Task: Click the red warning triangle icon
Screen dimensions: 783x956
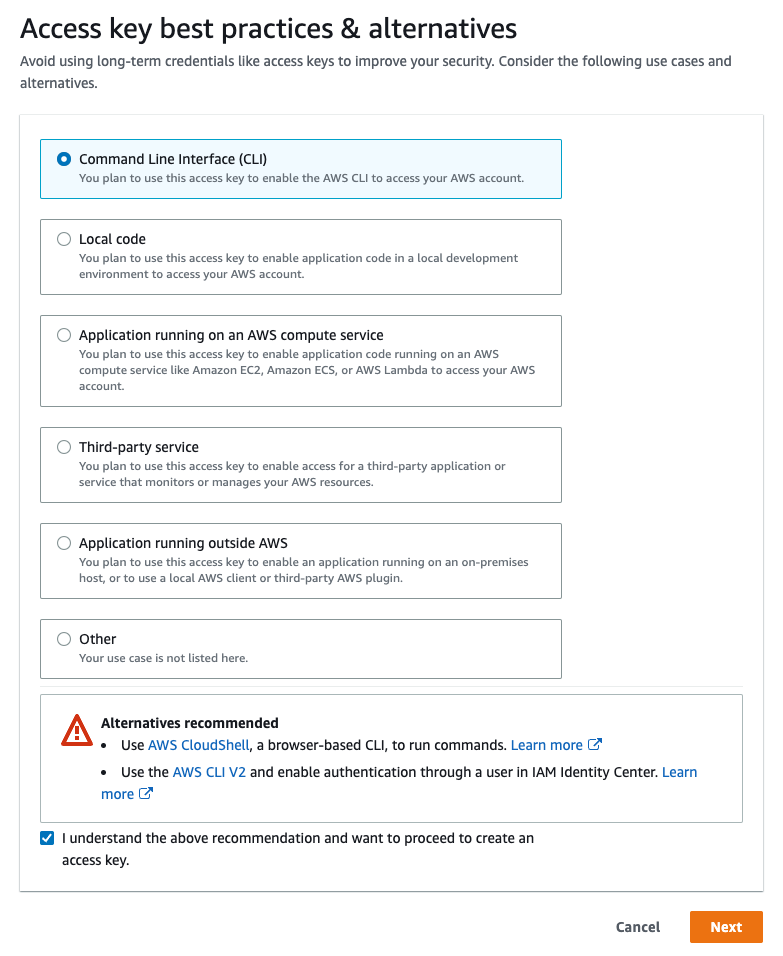Action: click(77, 730)
